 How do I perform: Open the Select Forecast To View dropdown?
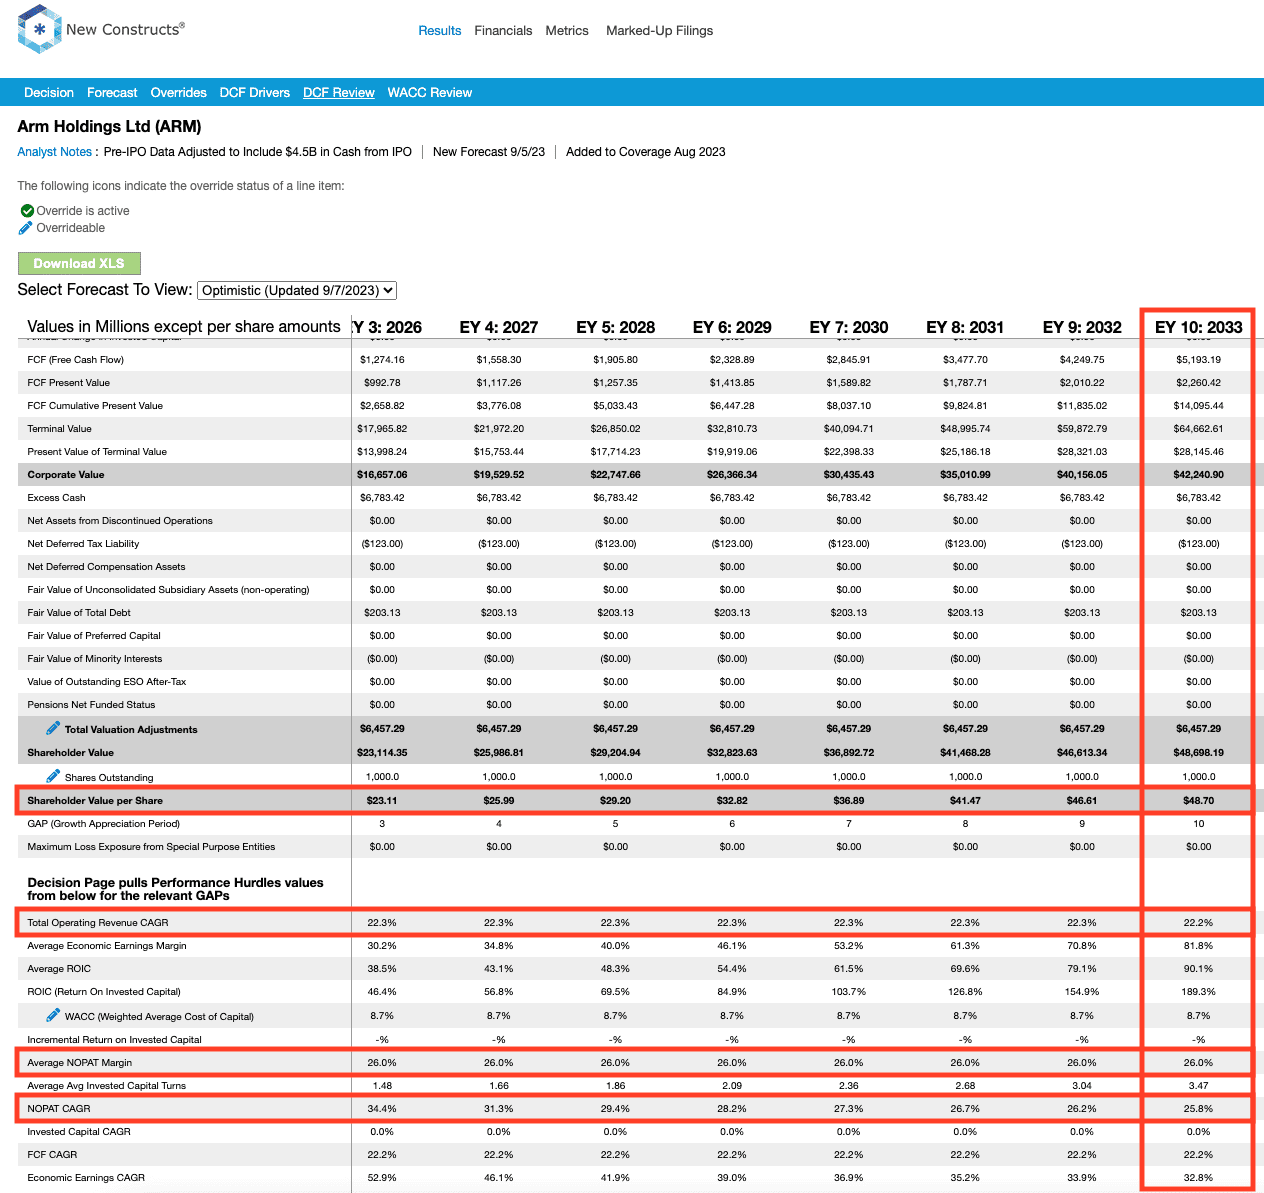[297, 290]
